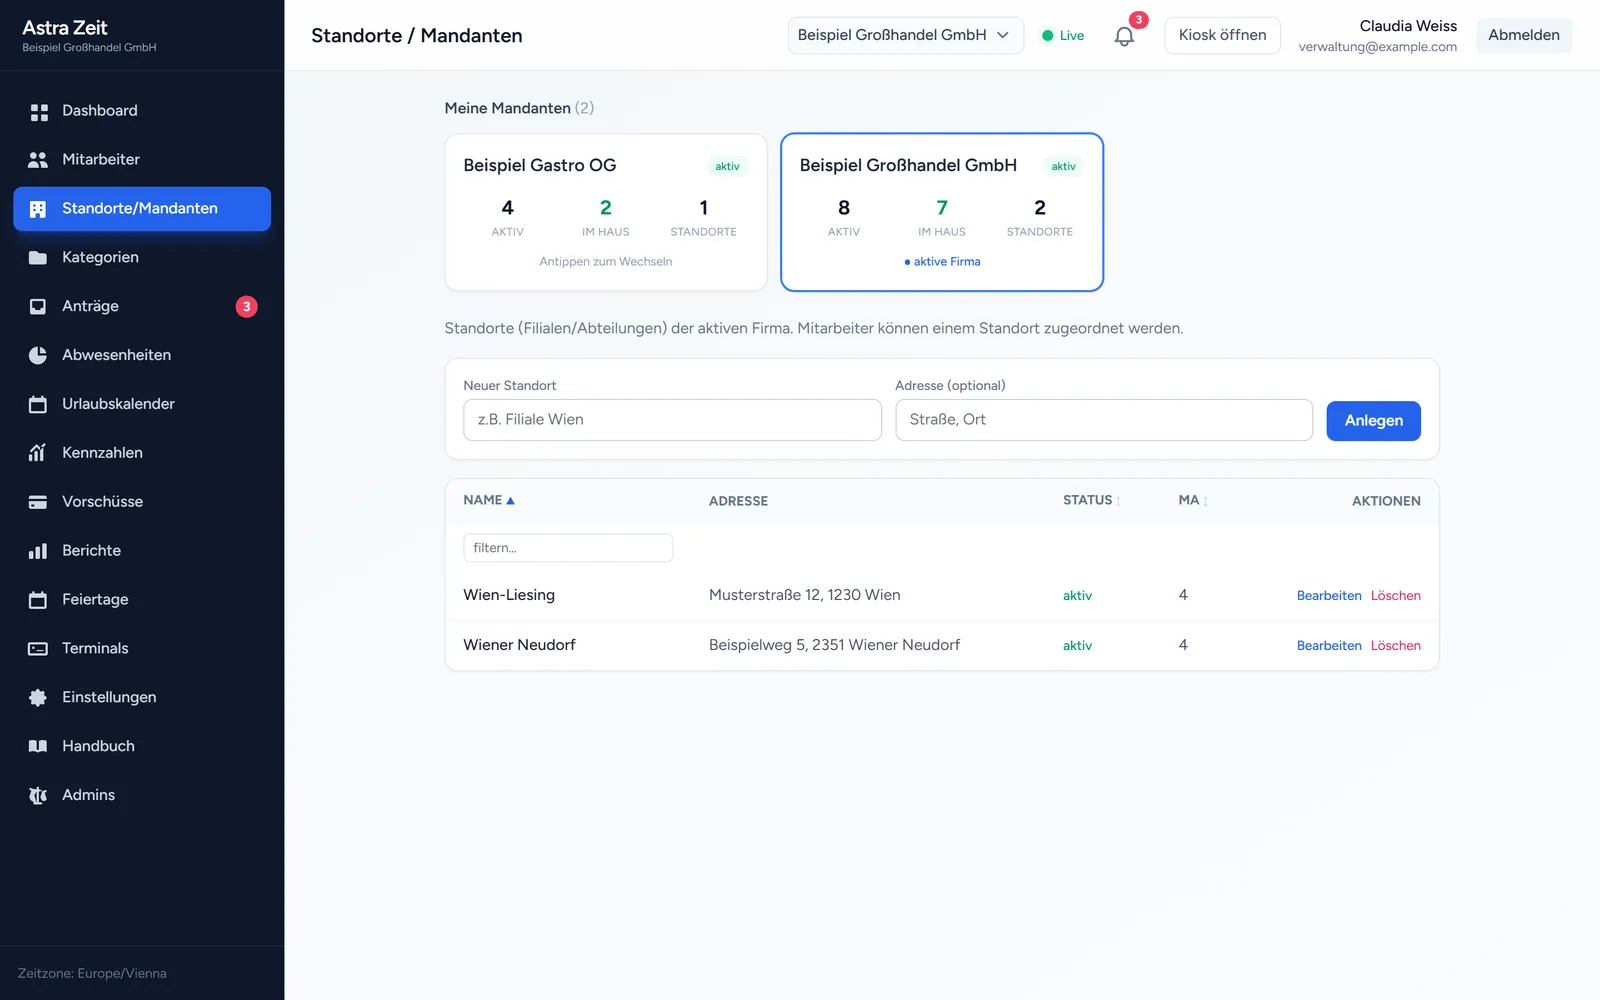Click the Kategorien folder icon
The width and height of the screenshot is (1600, 1000).
coord(38,258)
